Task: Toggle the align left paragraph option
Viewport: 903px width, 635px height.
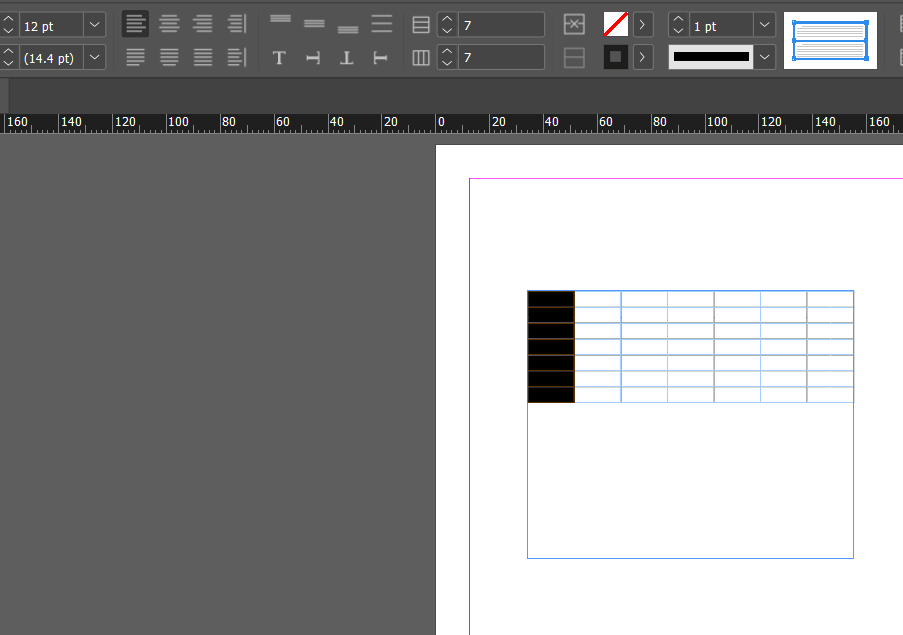Action: pos(135,24)
